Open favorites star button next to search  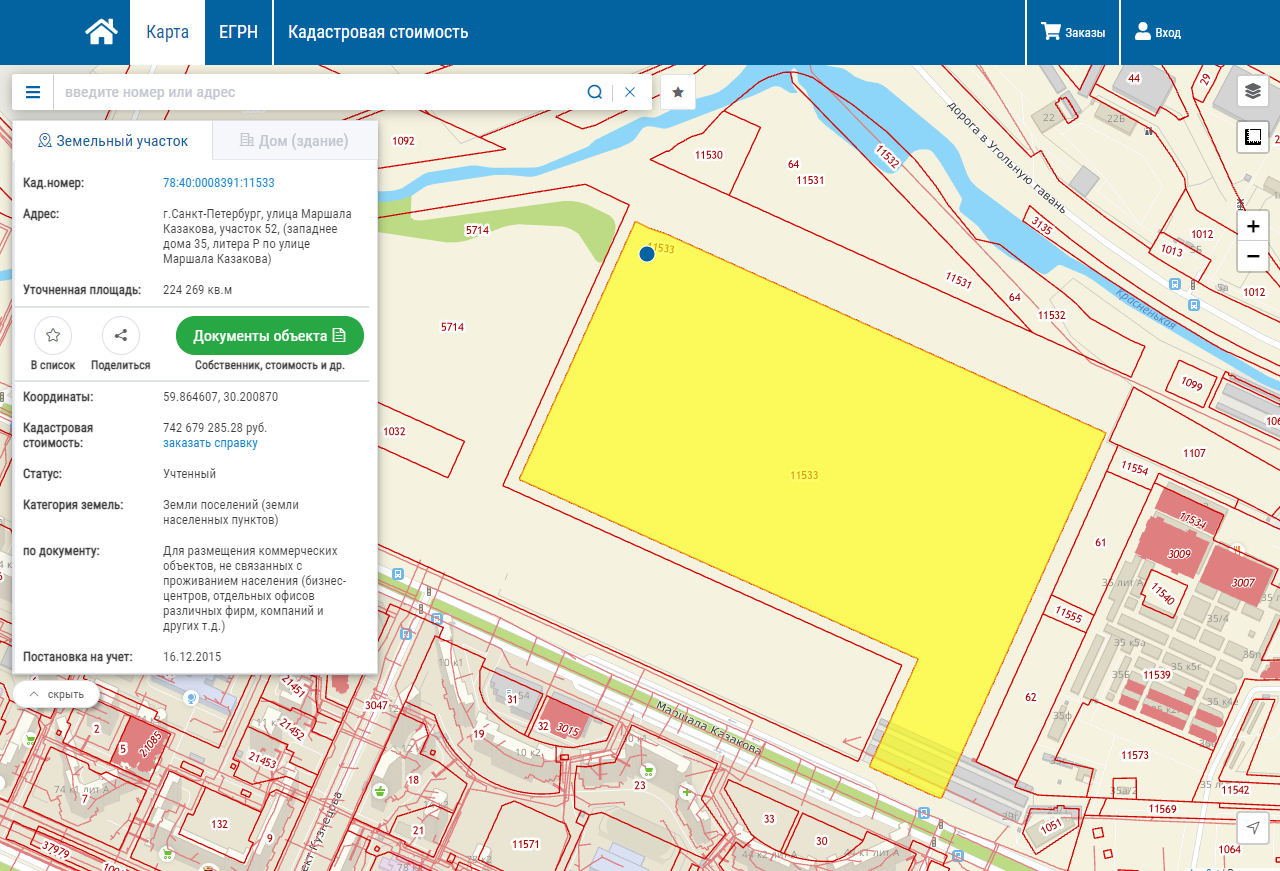tap(678, 92)
